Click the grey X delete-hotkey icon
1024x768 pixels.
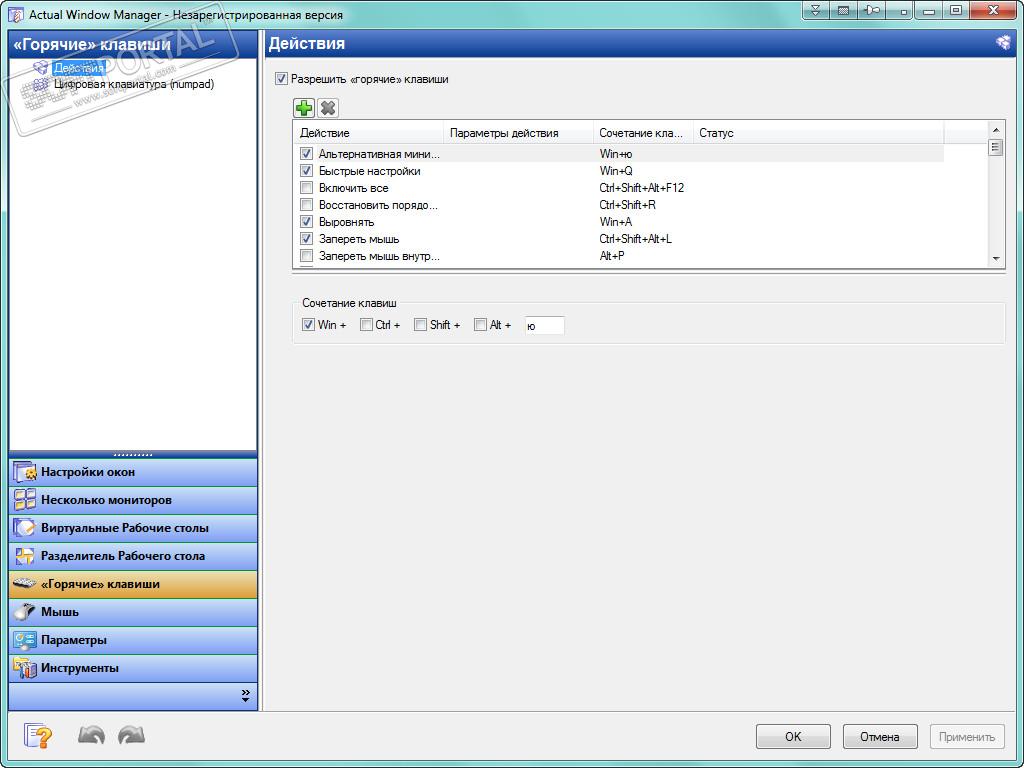(x=328, y=108)
